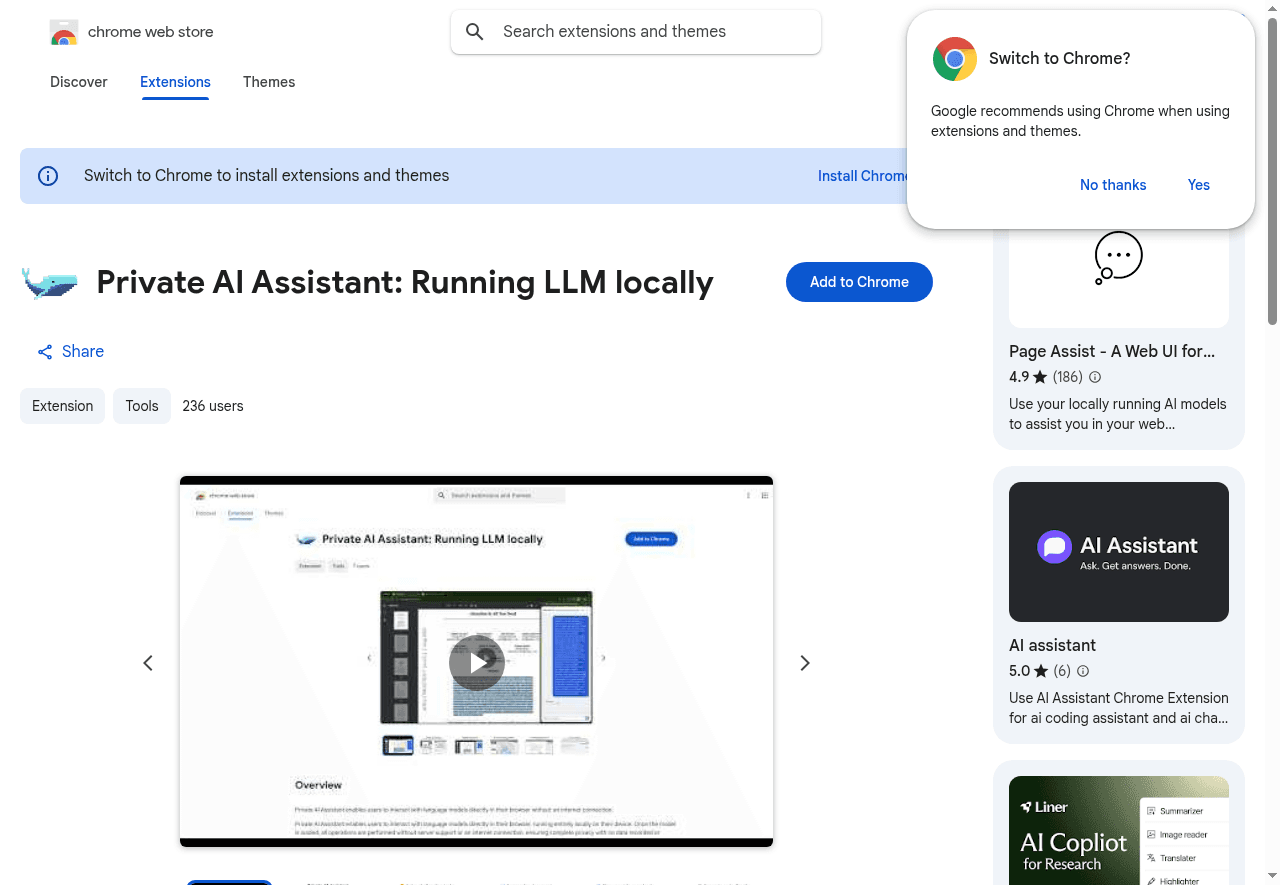The height and width of the screenshot is (885, 1280).
Task: Click the Add to Chrome button
Action: tap(859, 282)
